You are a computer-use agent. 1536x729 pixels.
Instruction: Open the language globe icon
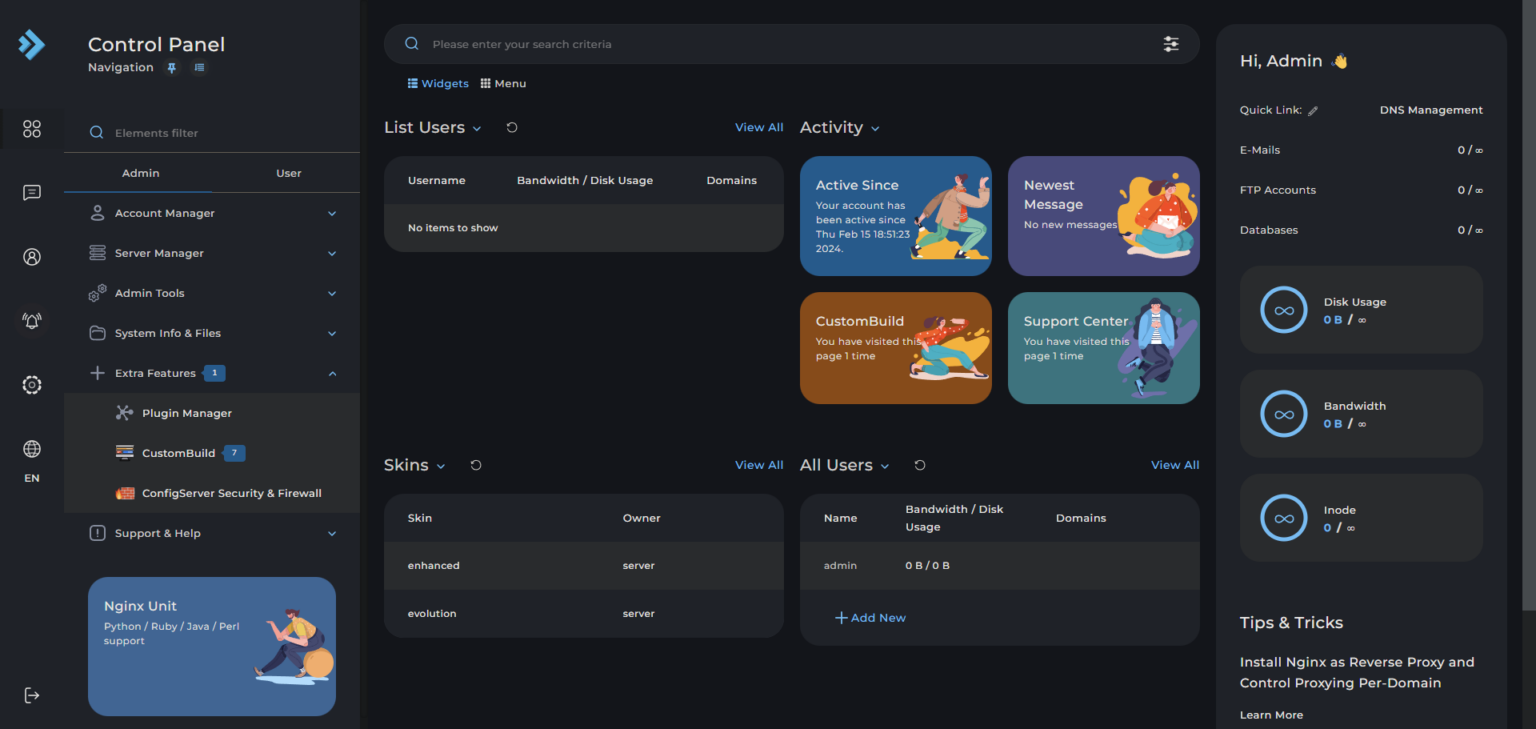32,449
